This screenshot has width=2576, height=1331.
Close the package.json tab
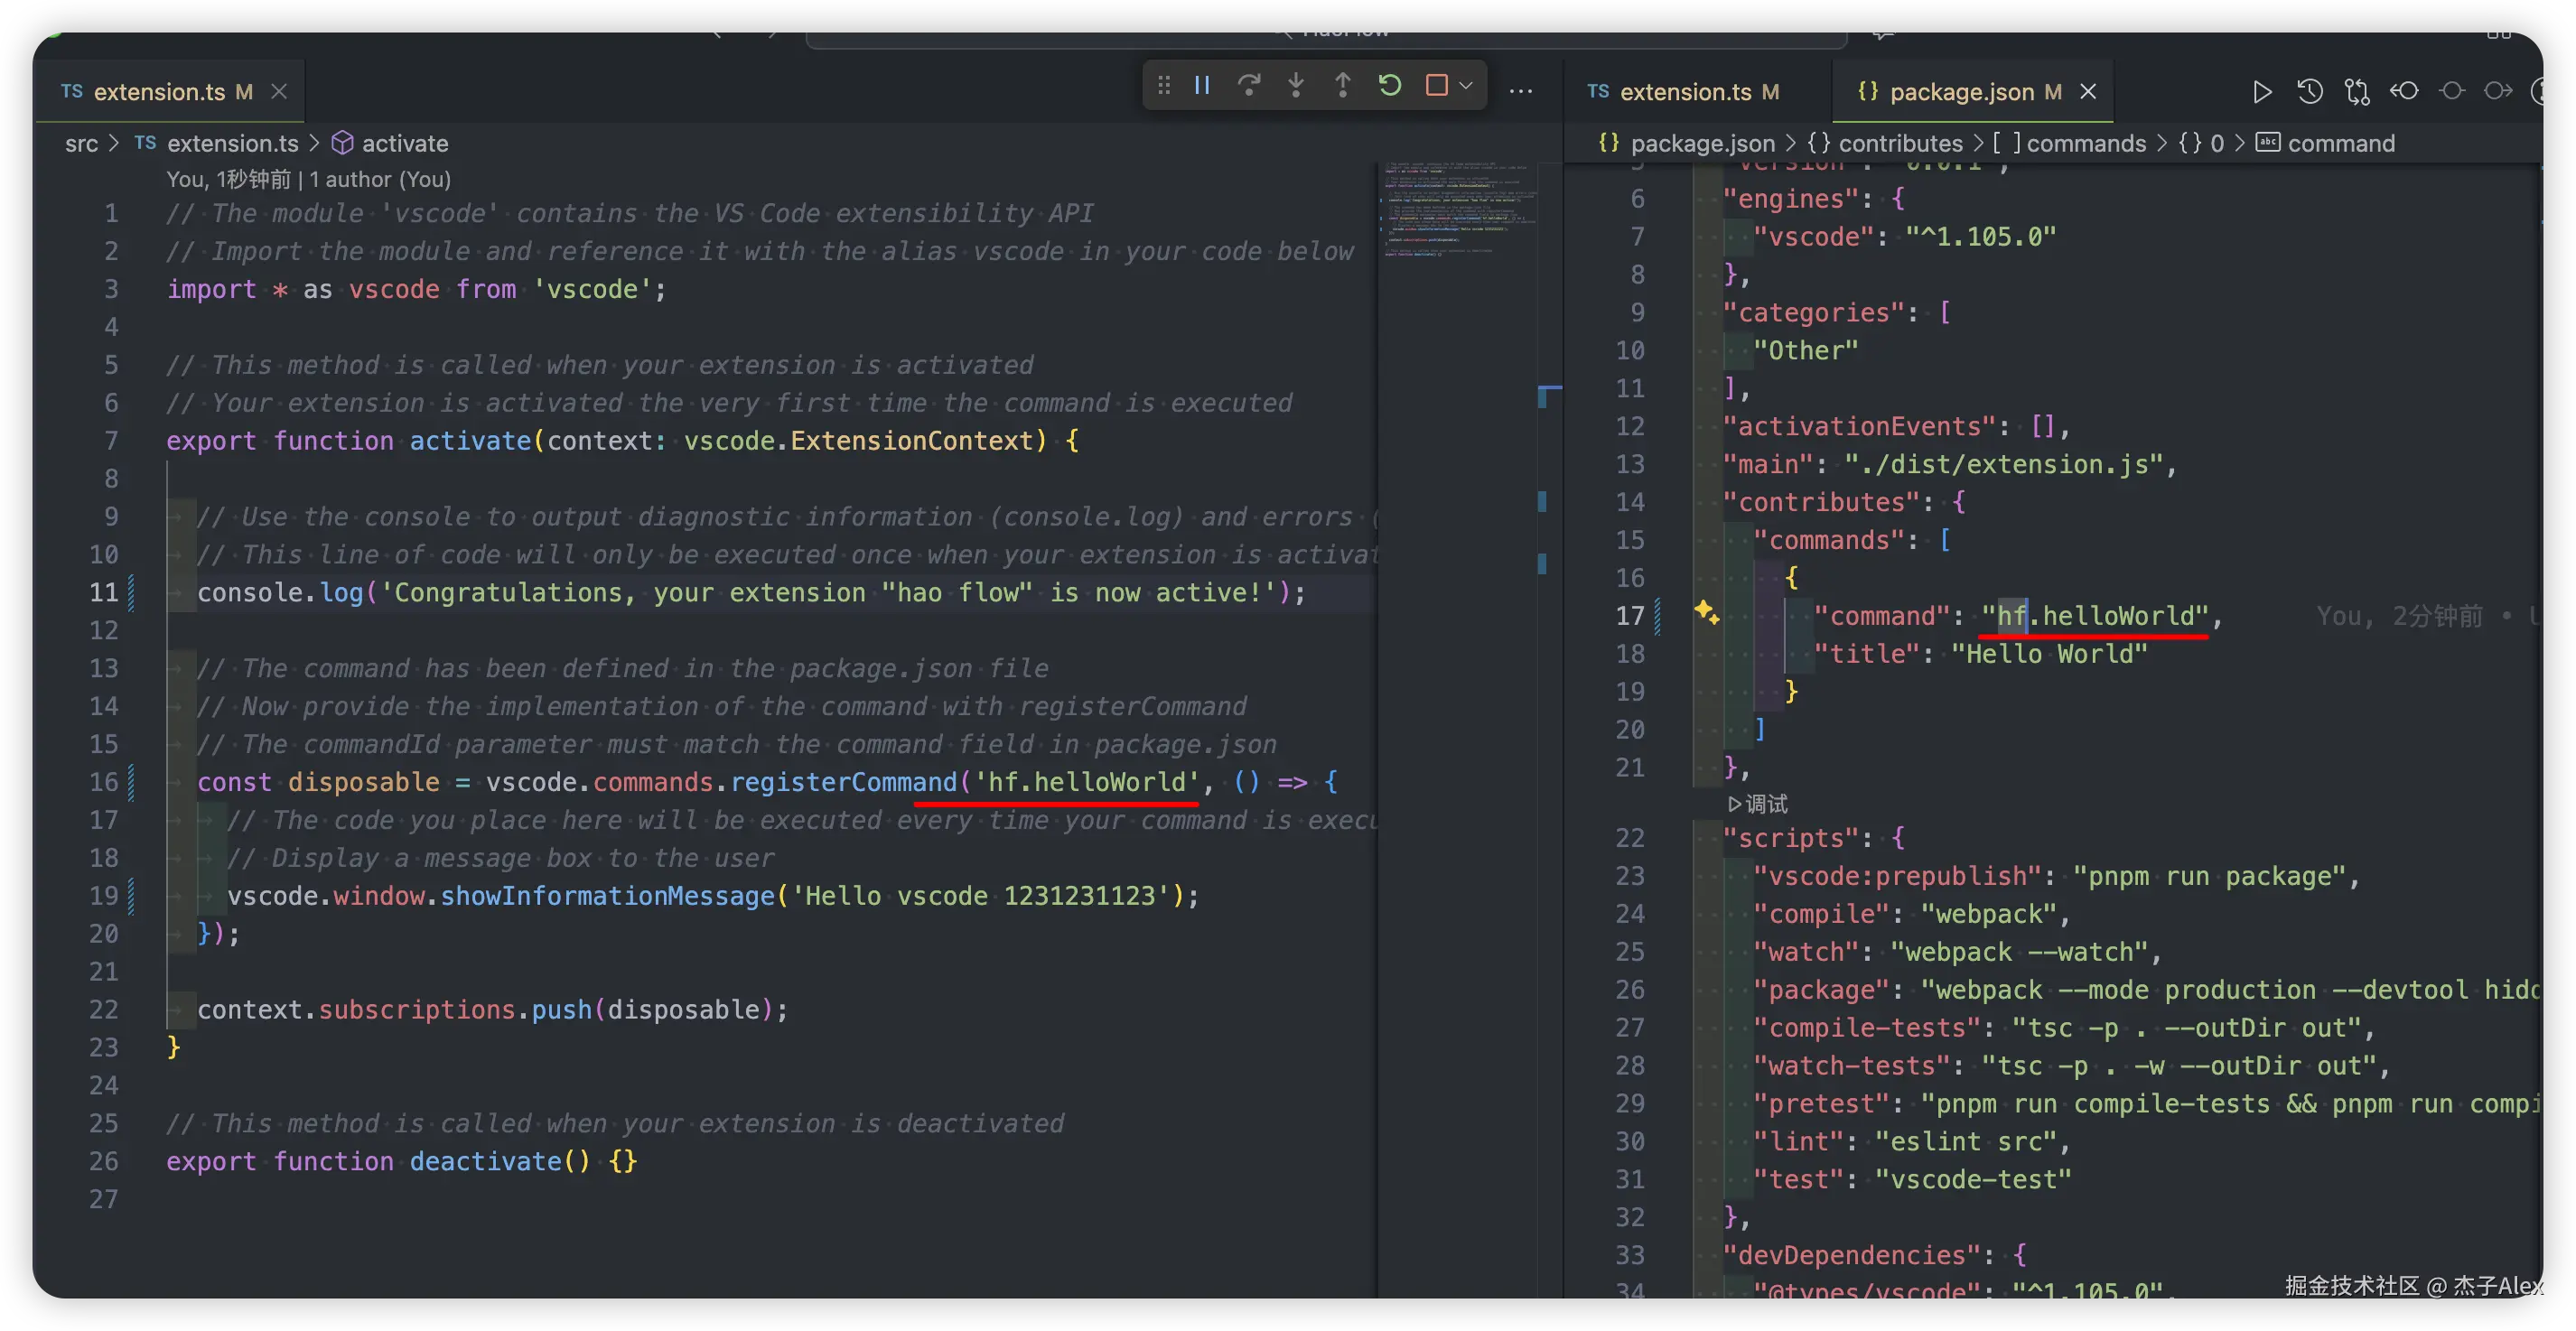tap(2088, 92)
